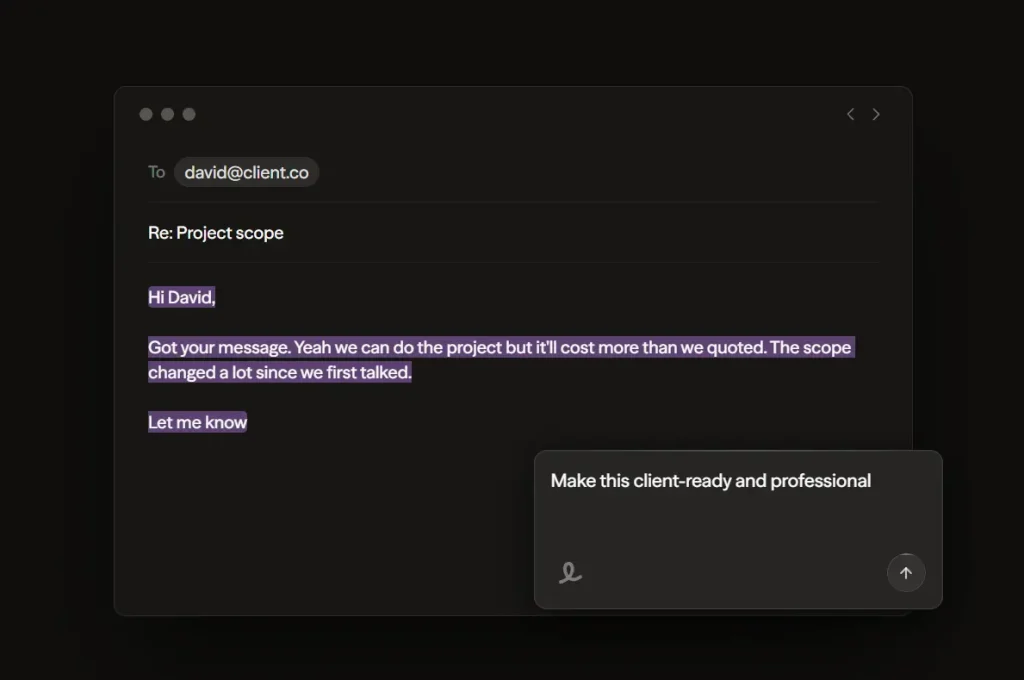Click the "Let me know" closing line

click(x=198, y=422)
